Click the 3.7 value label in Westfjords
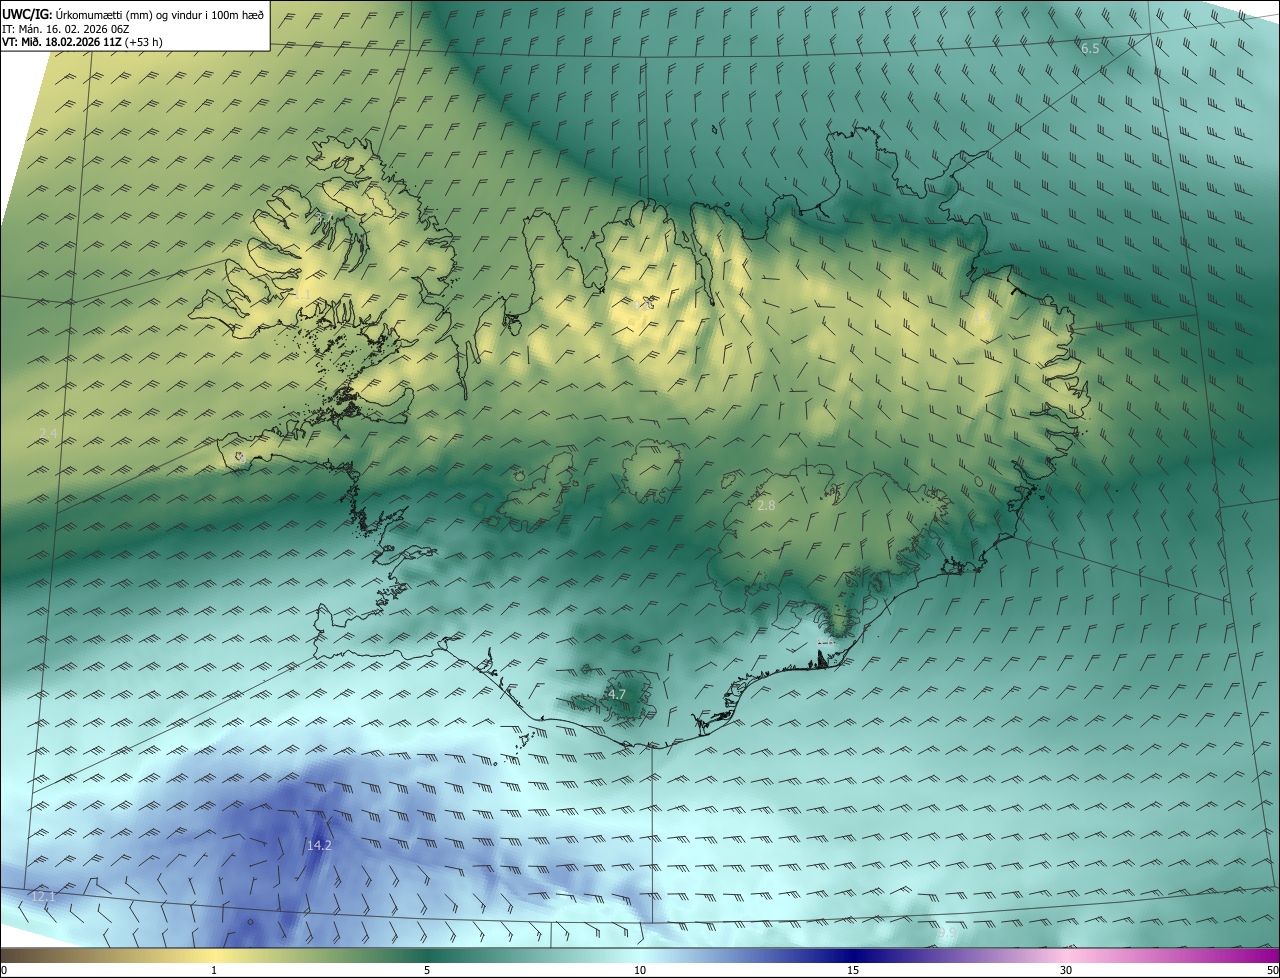 coord(324,216)
